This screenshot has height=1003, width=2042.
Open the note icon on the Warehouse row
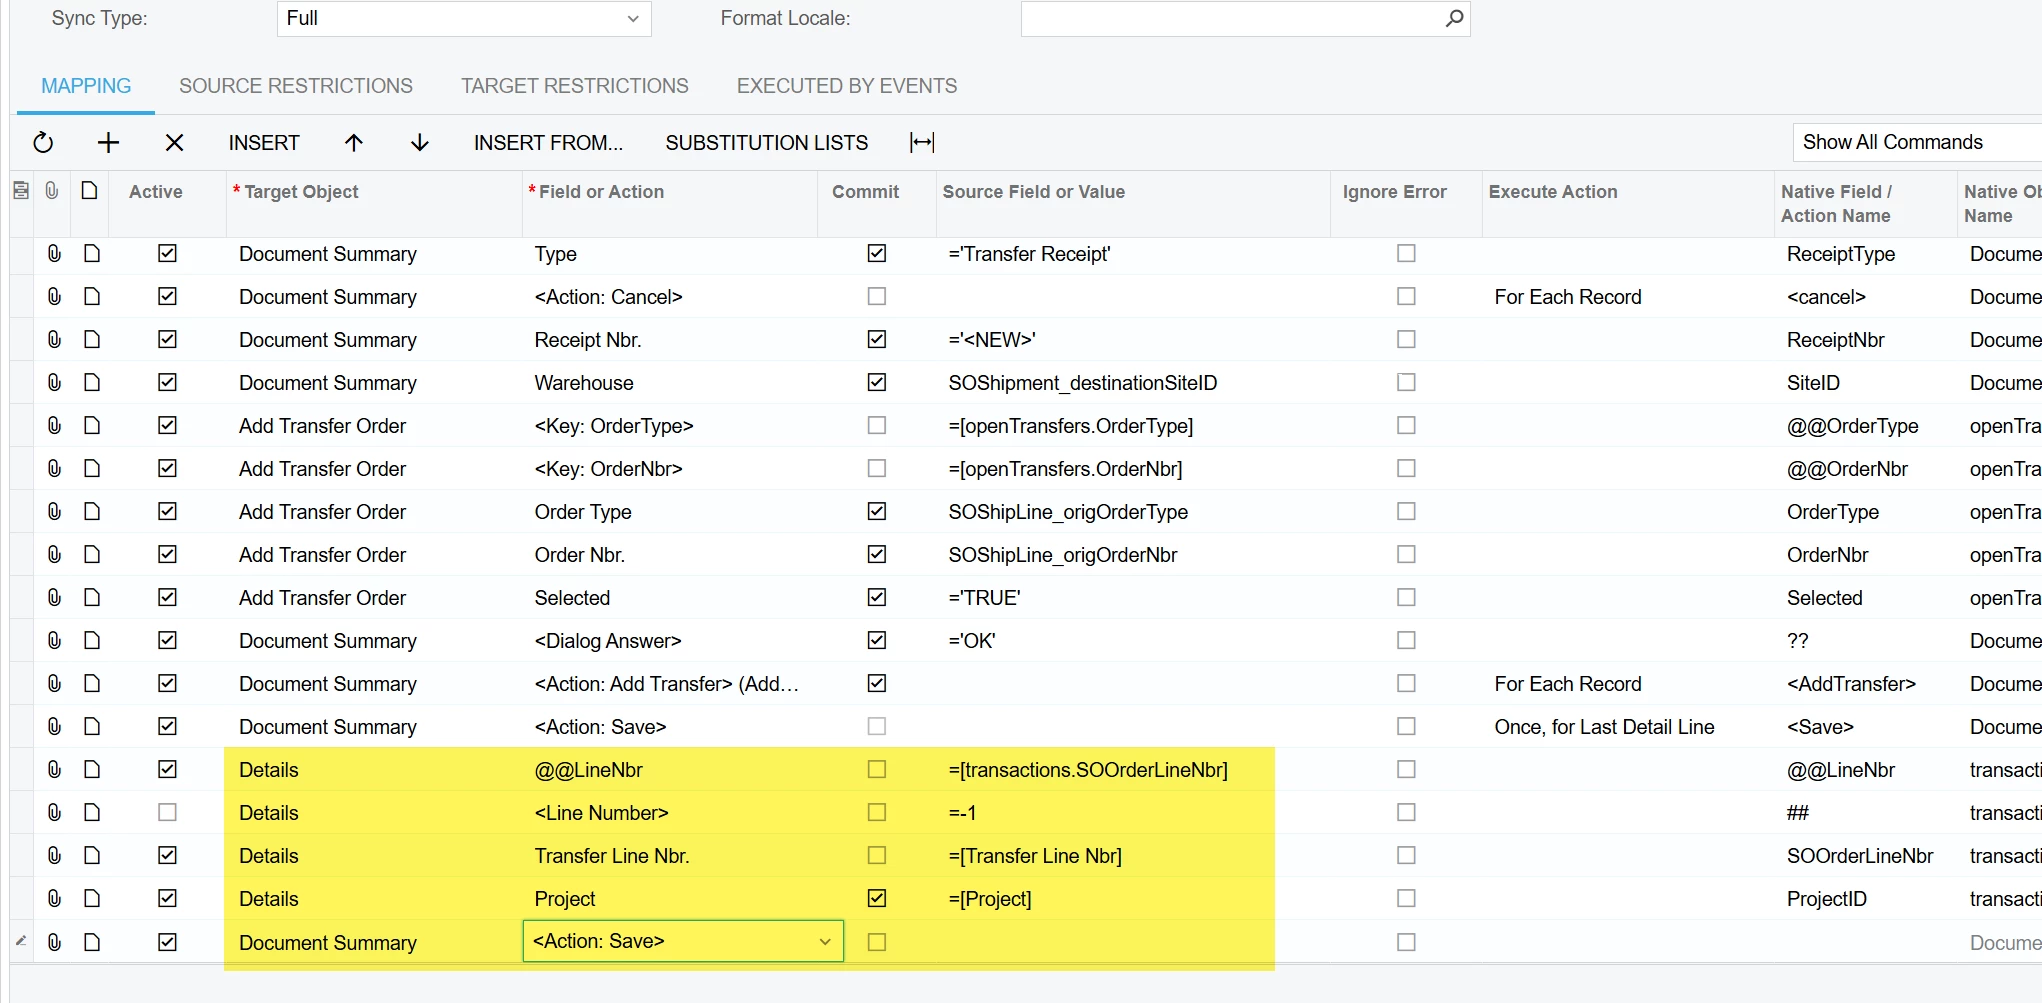pos(92,383)
